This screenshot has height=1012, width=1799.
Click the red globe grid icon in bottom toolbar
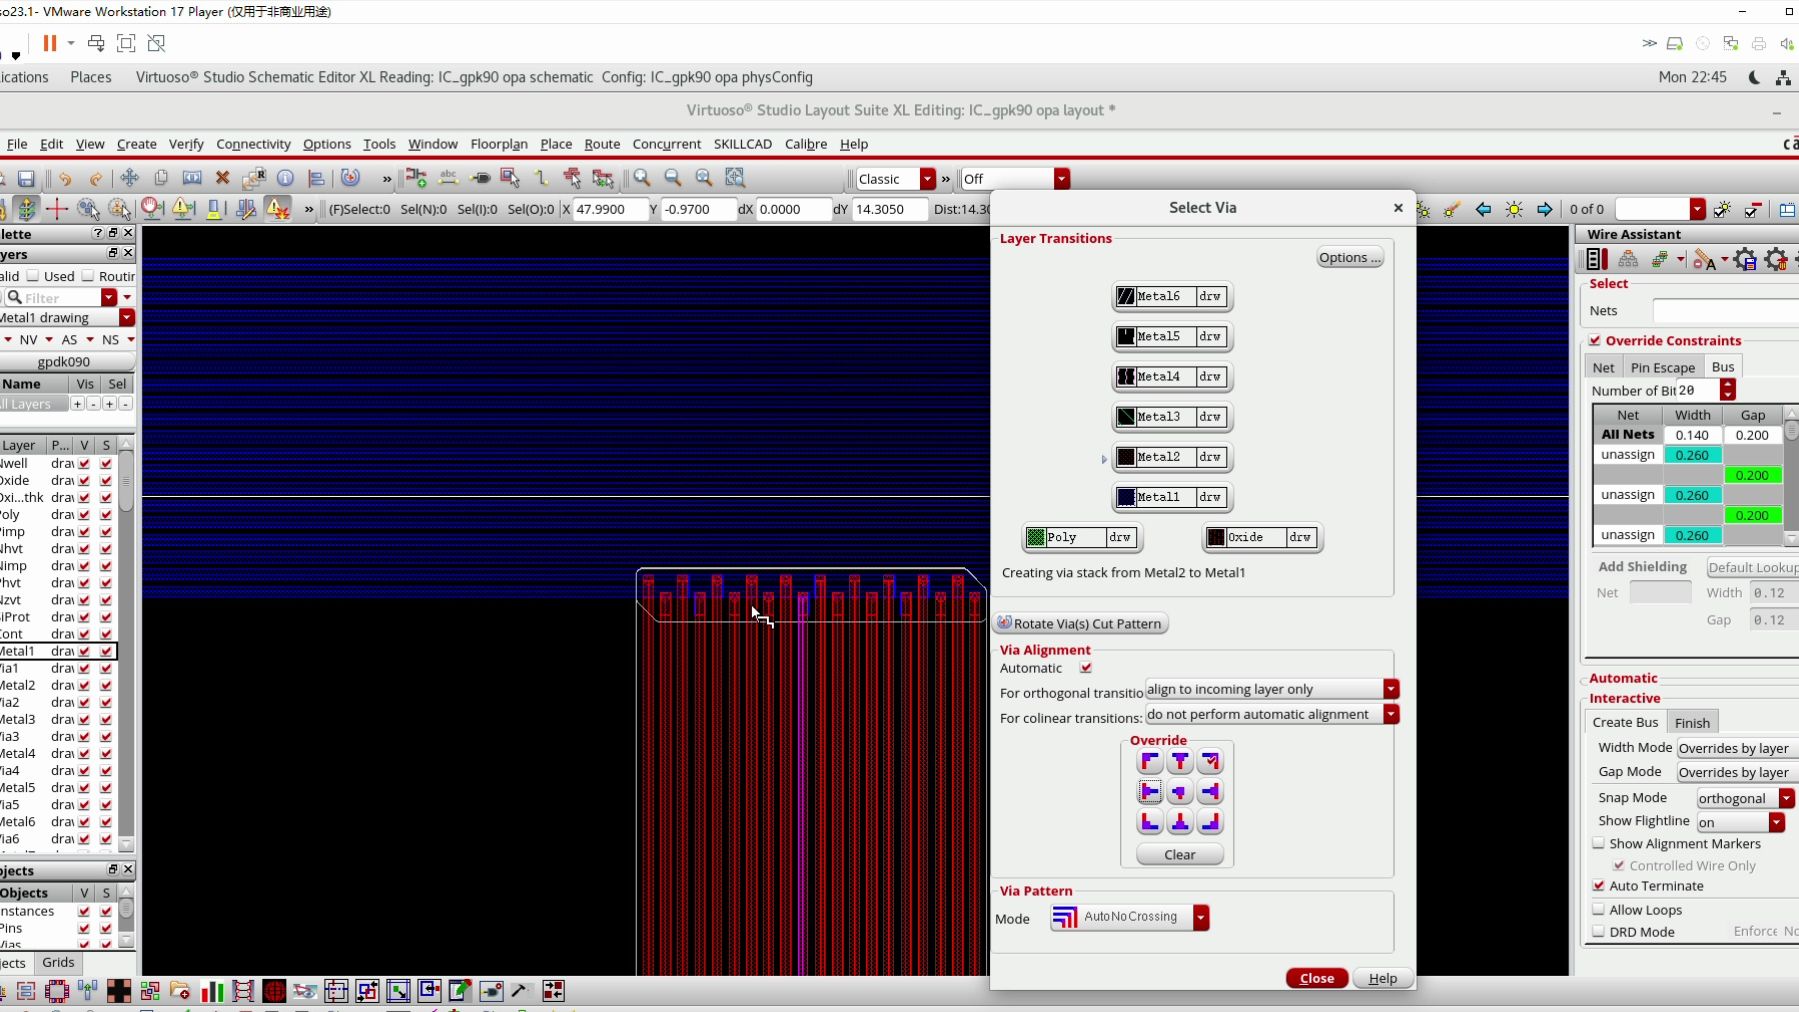point(274,991)
